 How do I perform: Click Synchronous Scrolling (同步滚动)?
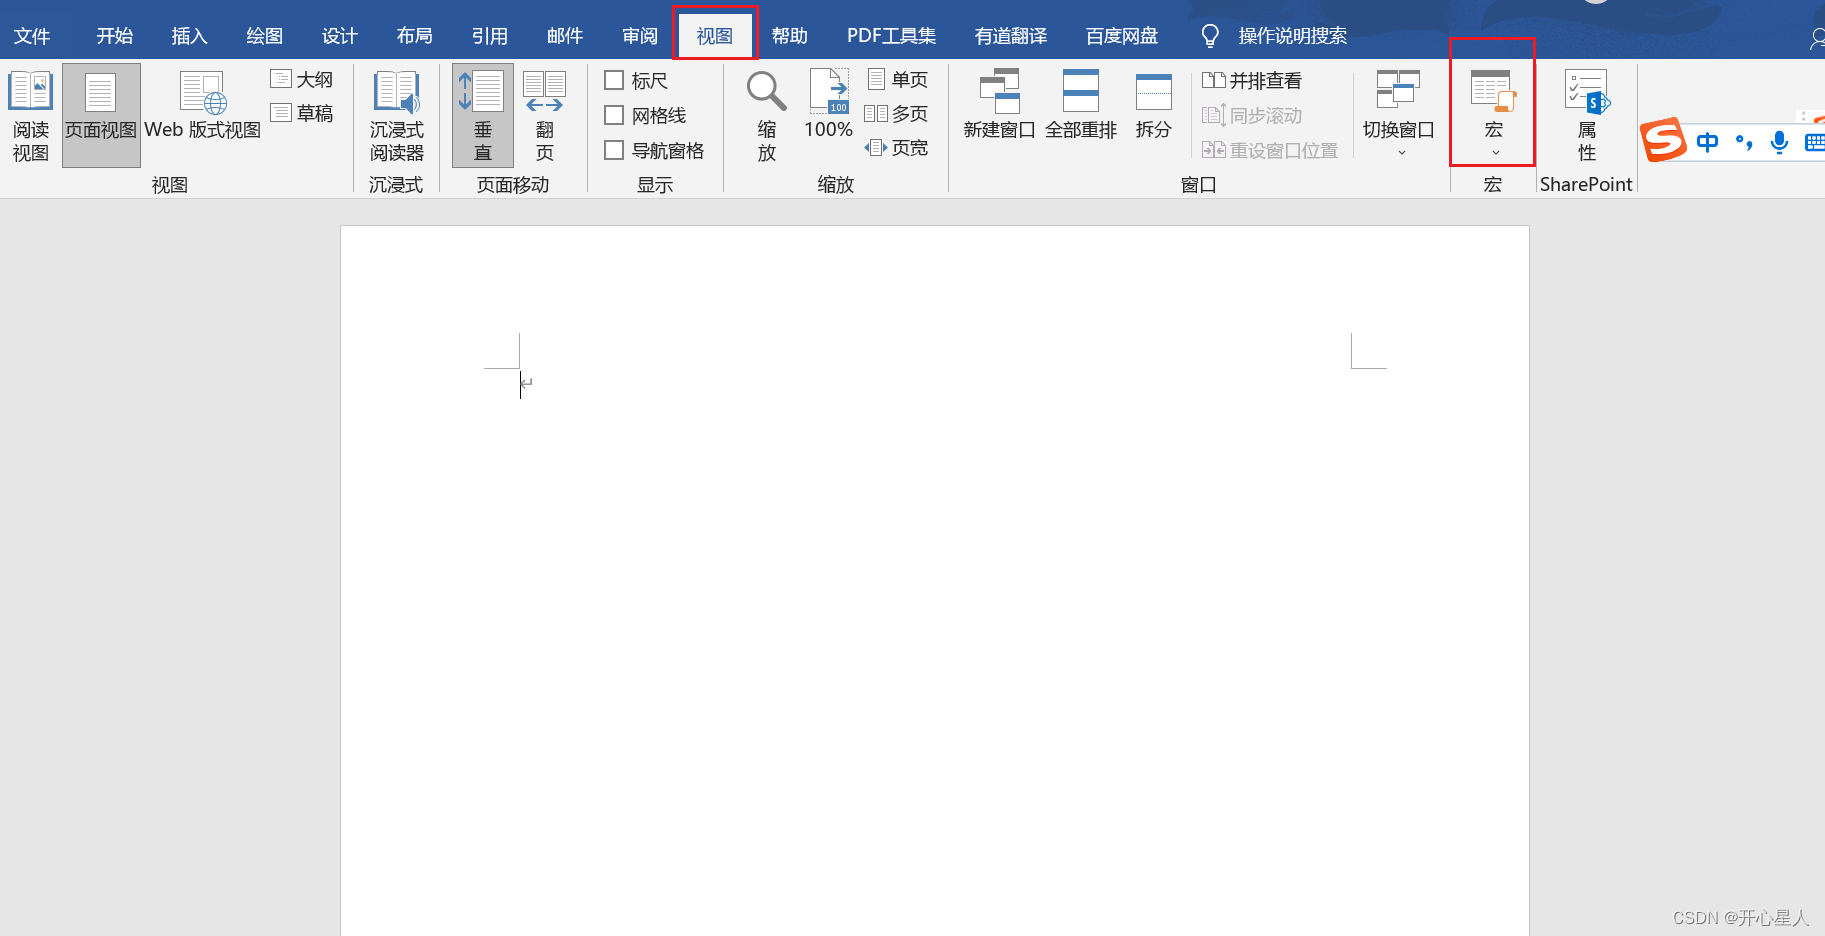(x=1252, y=115)
